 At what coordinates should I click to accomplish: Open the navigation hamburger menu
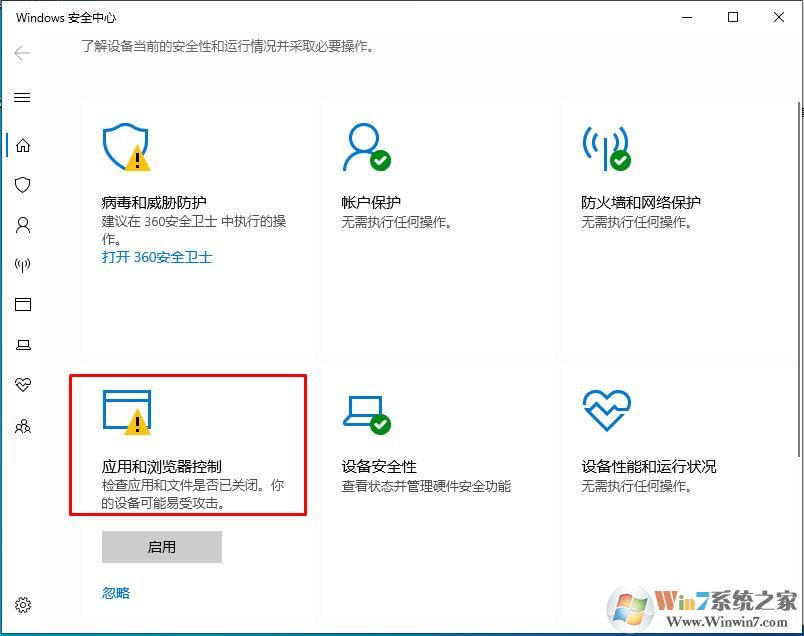click(23, 97)
